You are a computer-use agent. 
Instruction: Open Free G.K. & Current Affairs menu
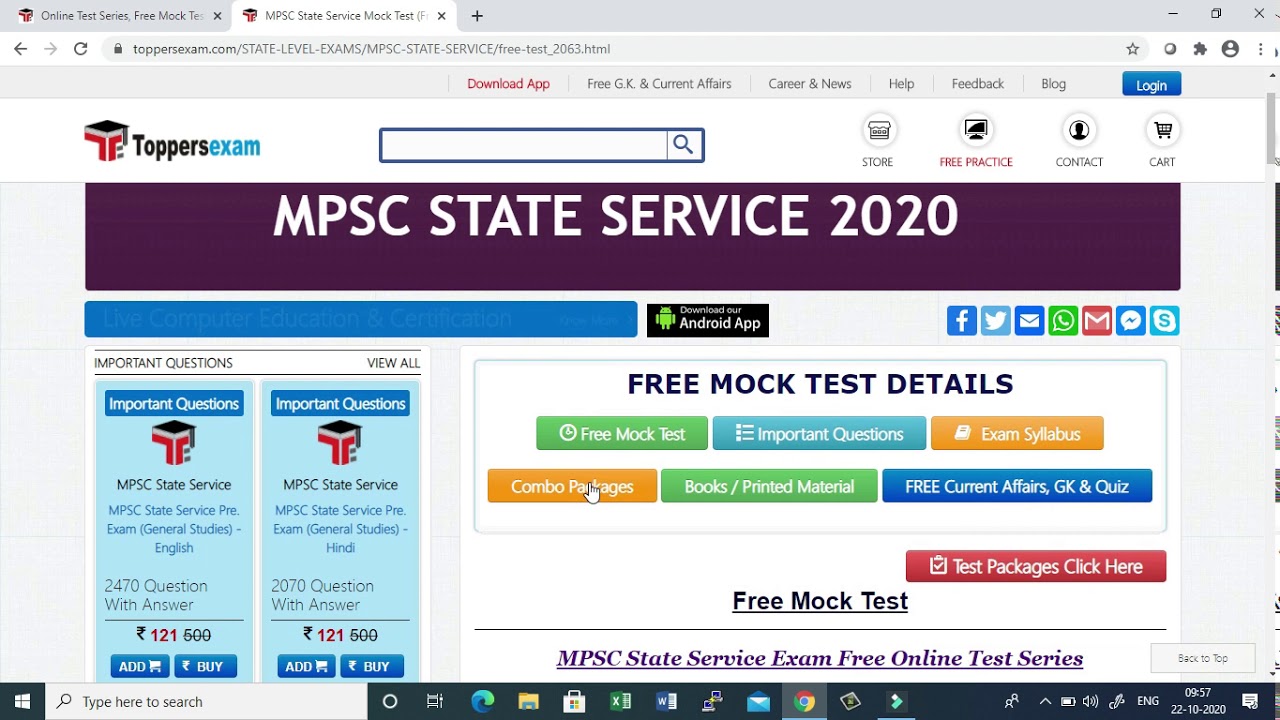(x=659, y=84)
